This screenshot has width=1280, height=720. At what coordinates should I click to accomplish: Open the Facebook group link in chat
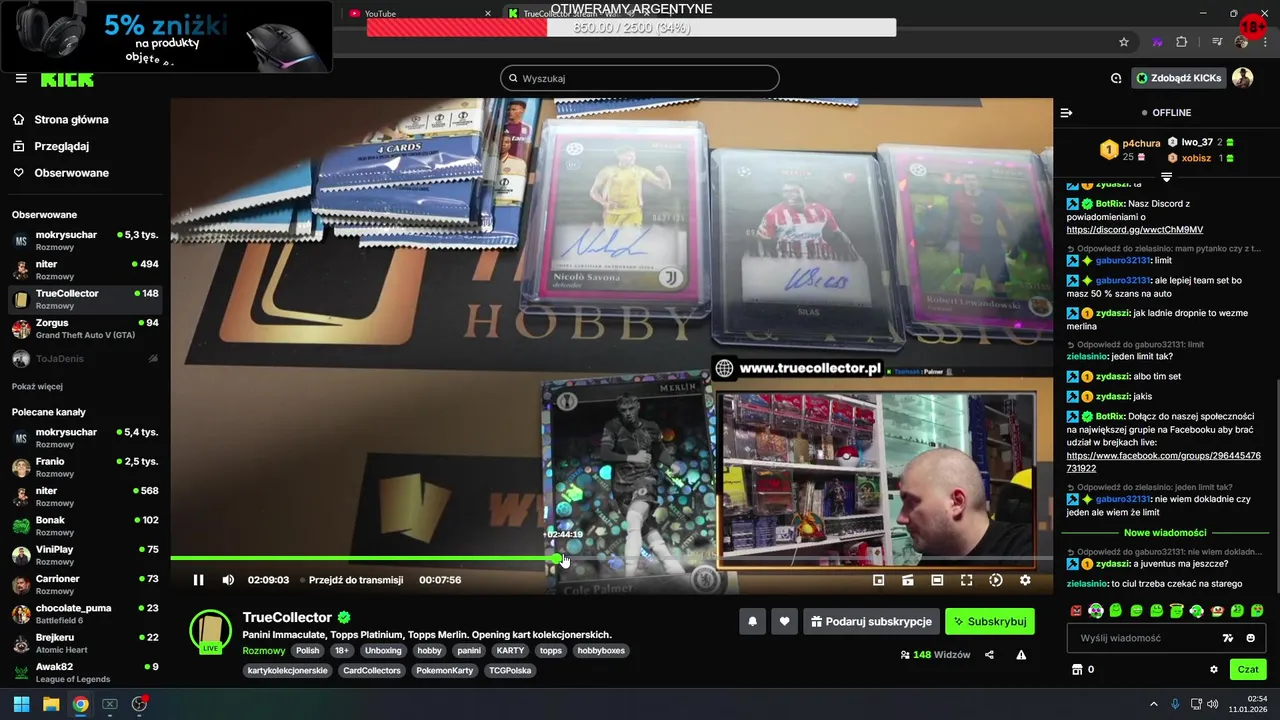(1163, 462)
